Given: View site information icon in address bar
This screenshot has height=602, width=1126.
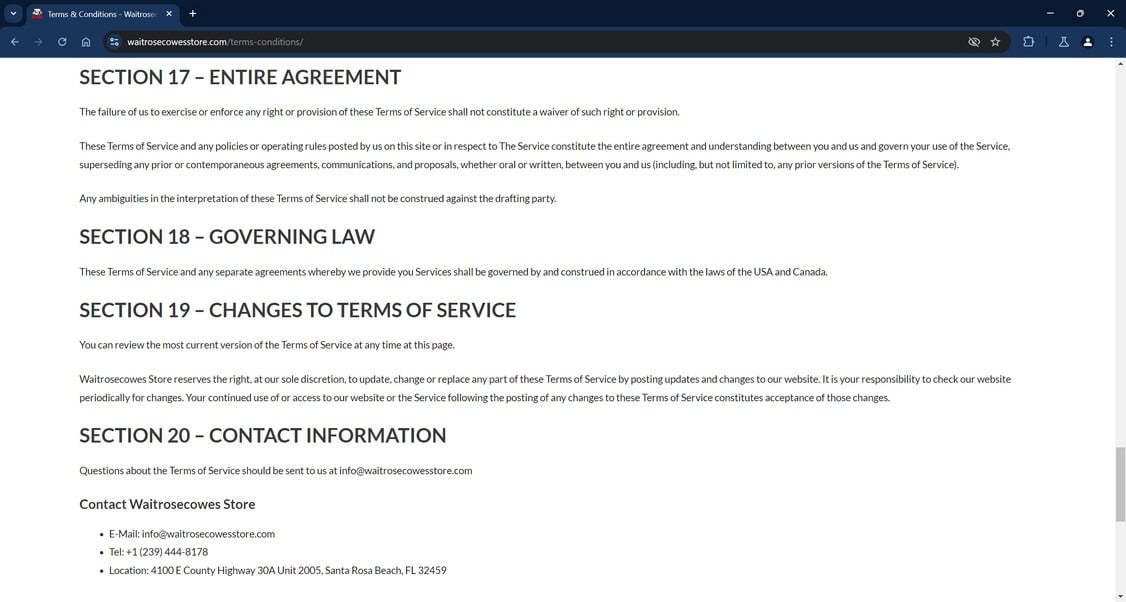Looking at the screenshot, I should 114,42.
